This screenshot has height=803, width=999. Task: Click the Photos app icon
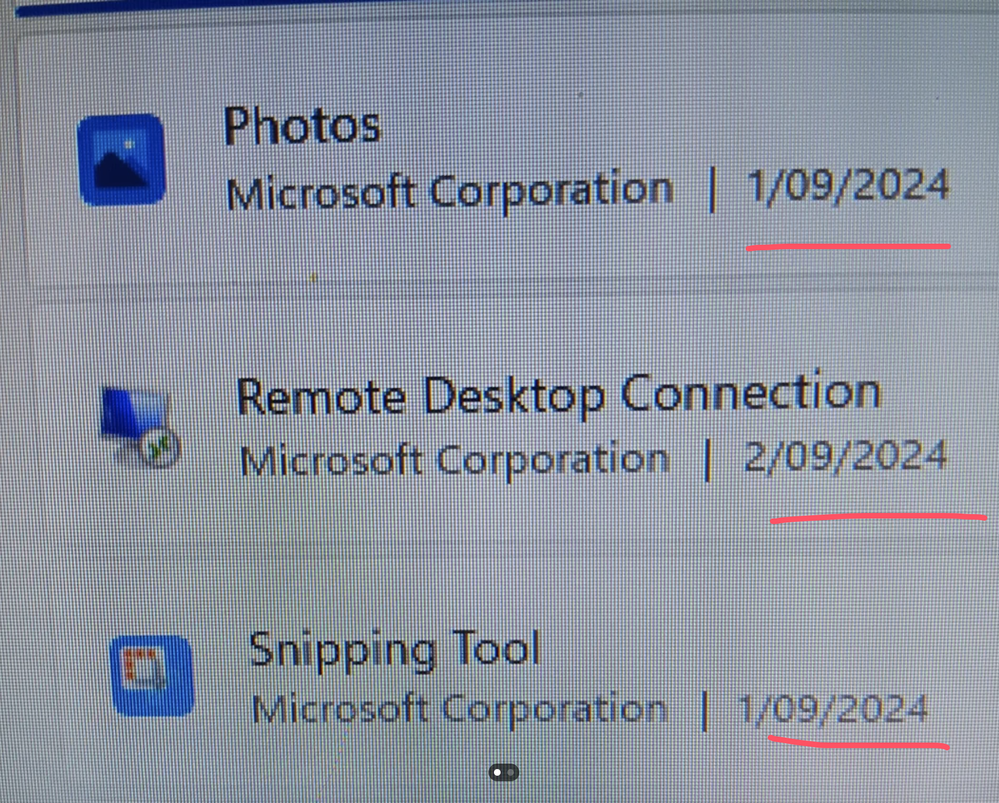coord(121,160)
